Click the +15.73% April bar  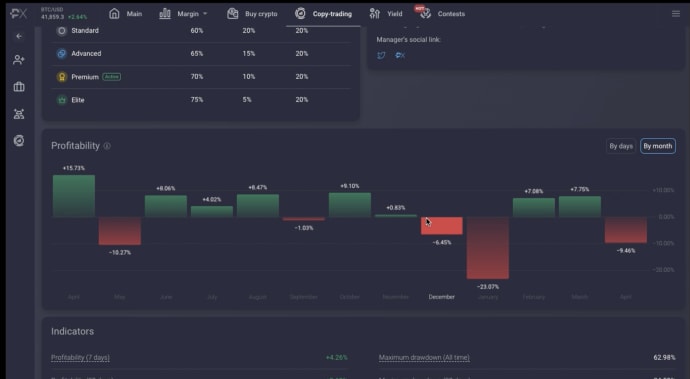coord(74,196)
